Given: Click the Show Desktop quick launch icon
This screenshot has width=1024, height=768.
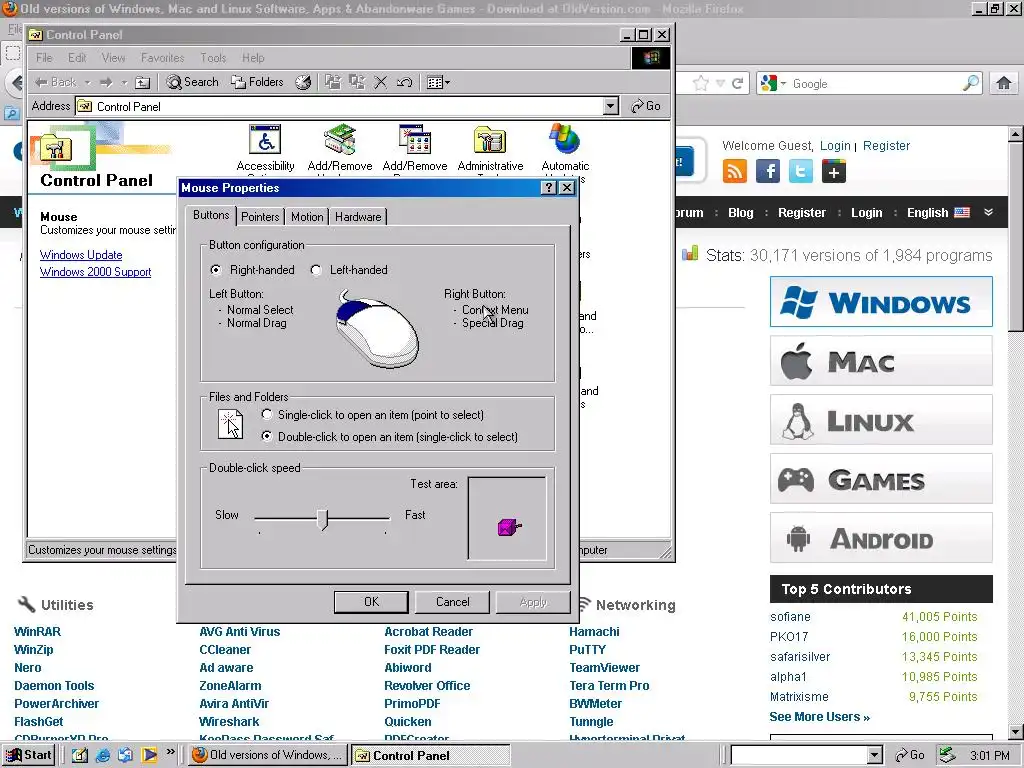Looking at the screenshot, I should tap(80, 755).
